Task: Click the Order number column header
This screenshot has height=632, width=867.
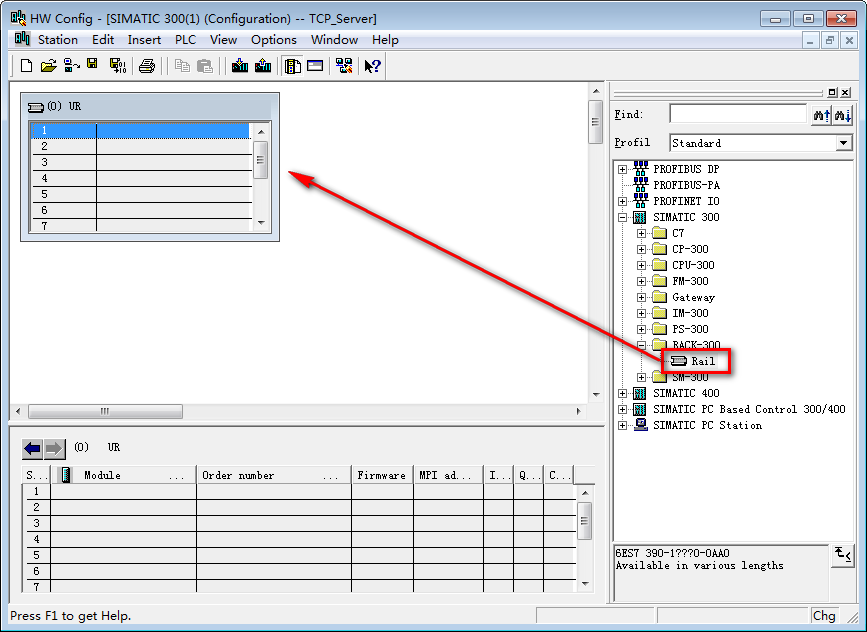Action: tap(274, 476)
